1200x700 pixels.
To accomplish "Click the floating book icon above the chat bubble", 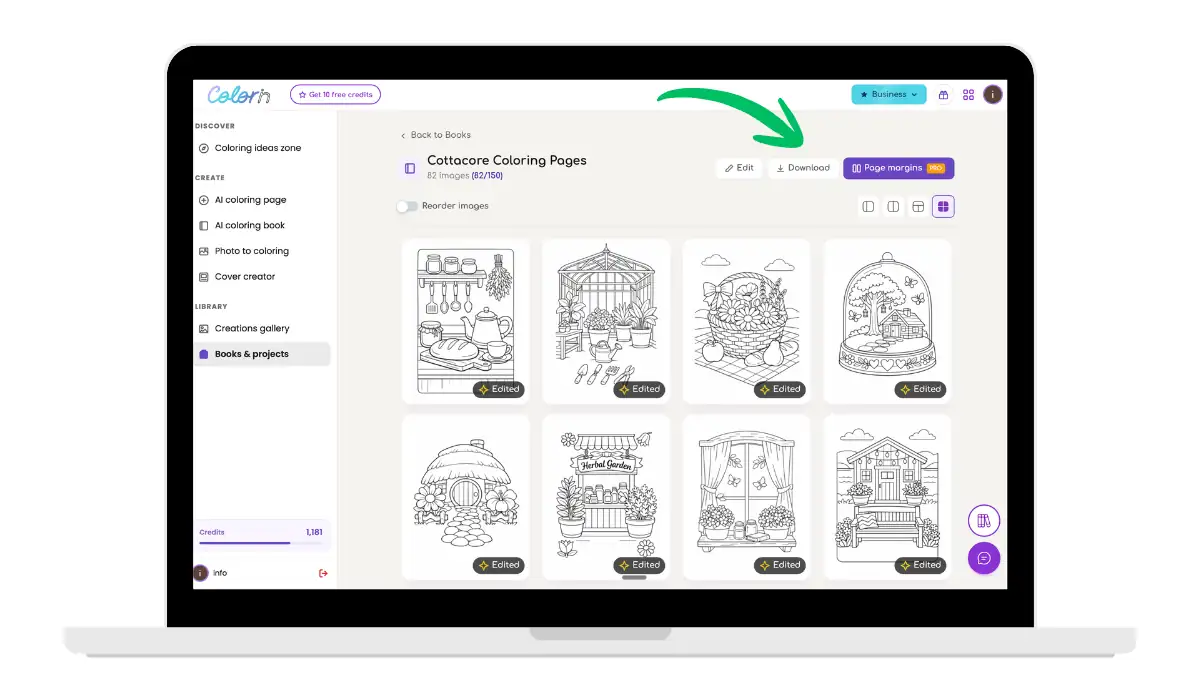I will 983,520.
